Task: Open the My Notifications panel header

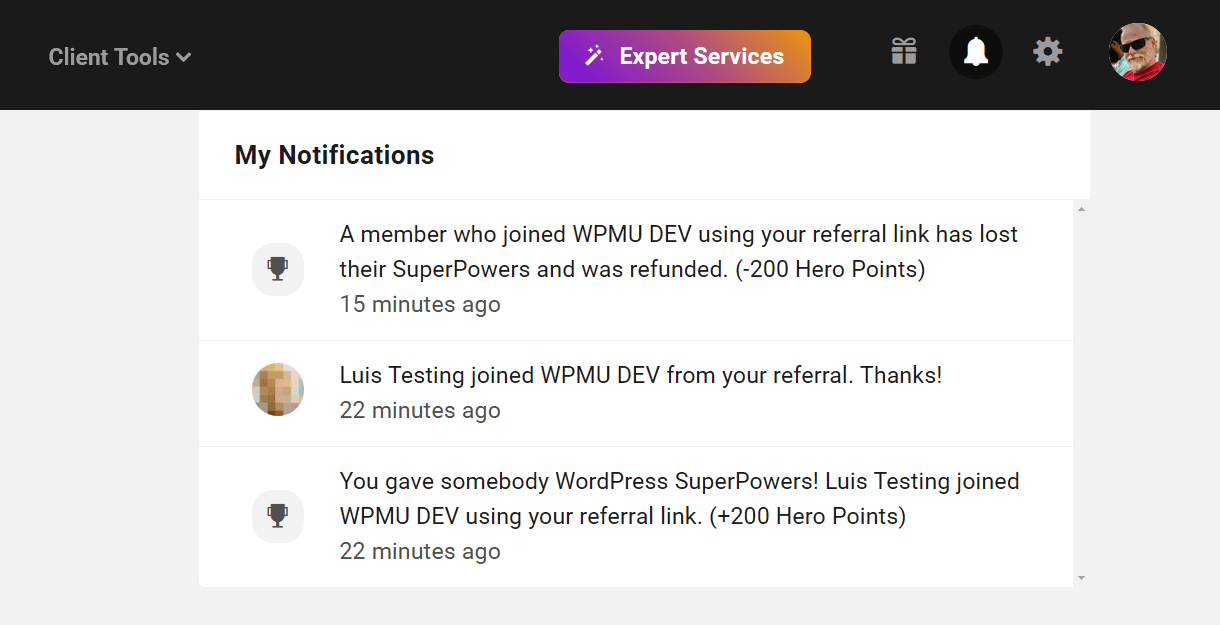Action: (334, 155)
